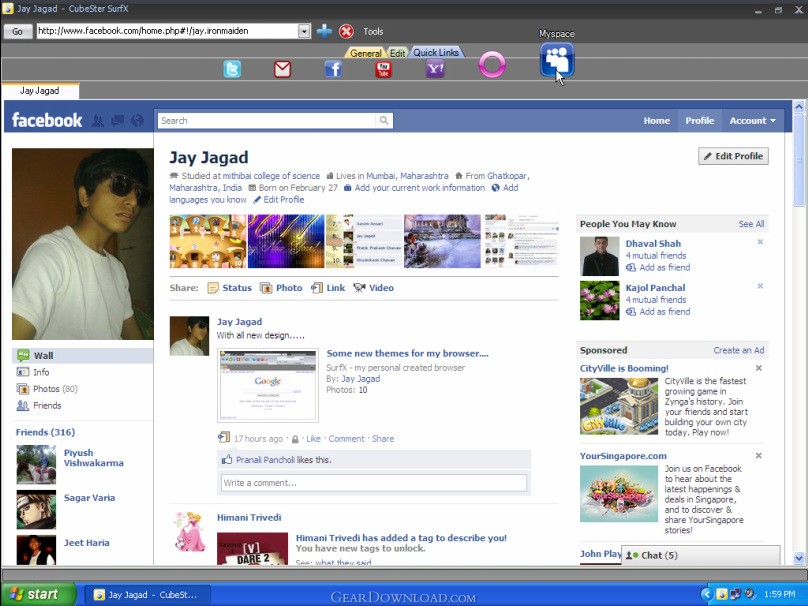
Task: Close the CityVille is Booming ad
Action: [759, 368]
